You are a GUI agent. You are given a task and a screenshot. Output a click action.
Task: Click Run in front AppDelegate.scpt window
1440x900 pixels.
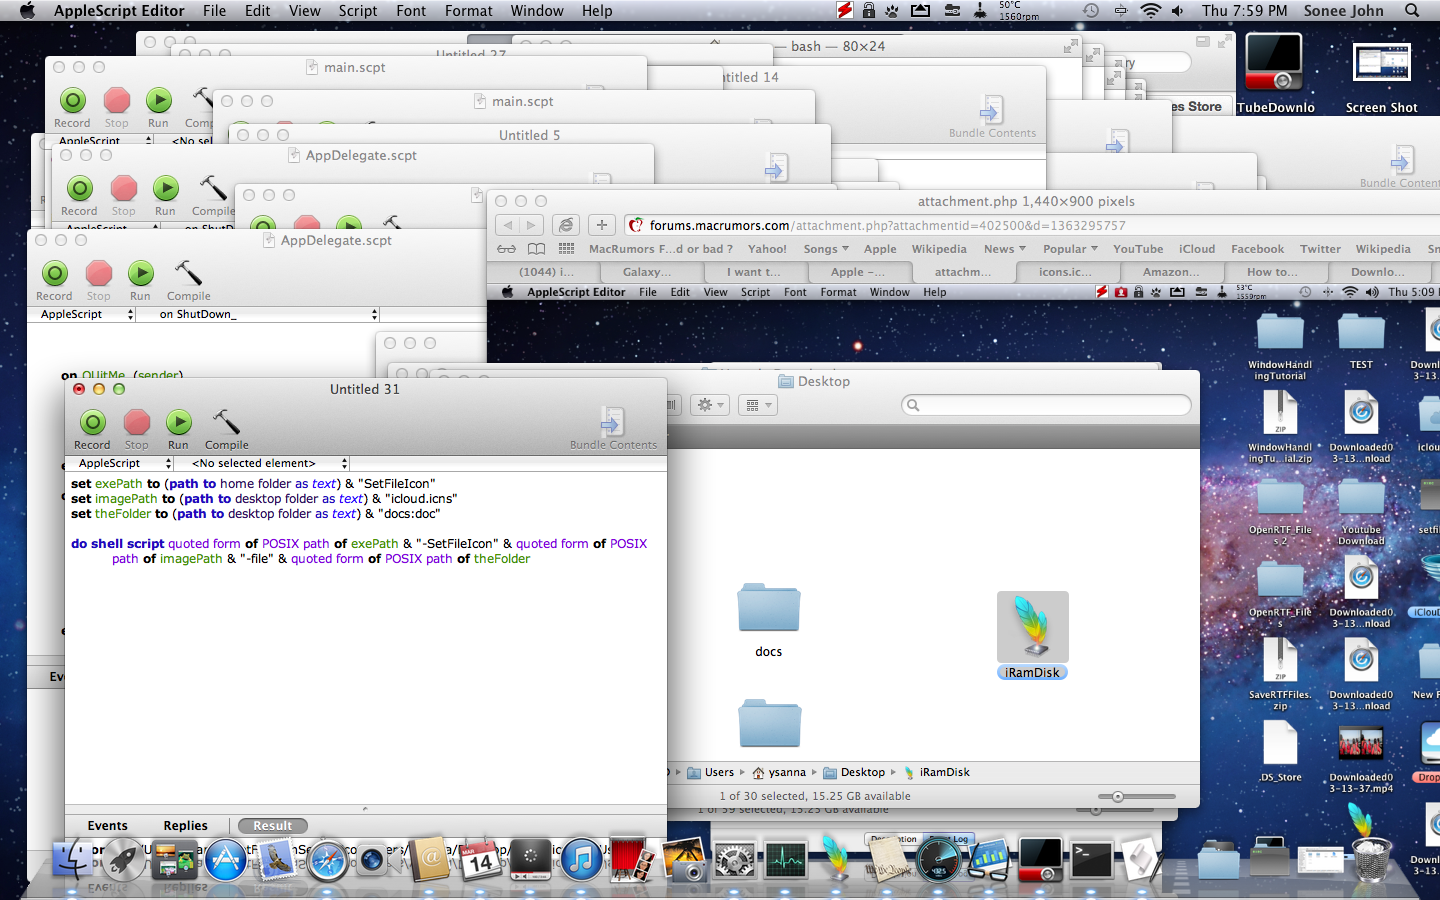pyautogui.click(x=140, y=280)
